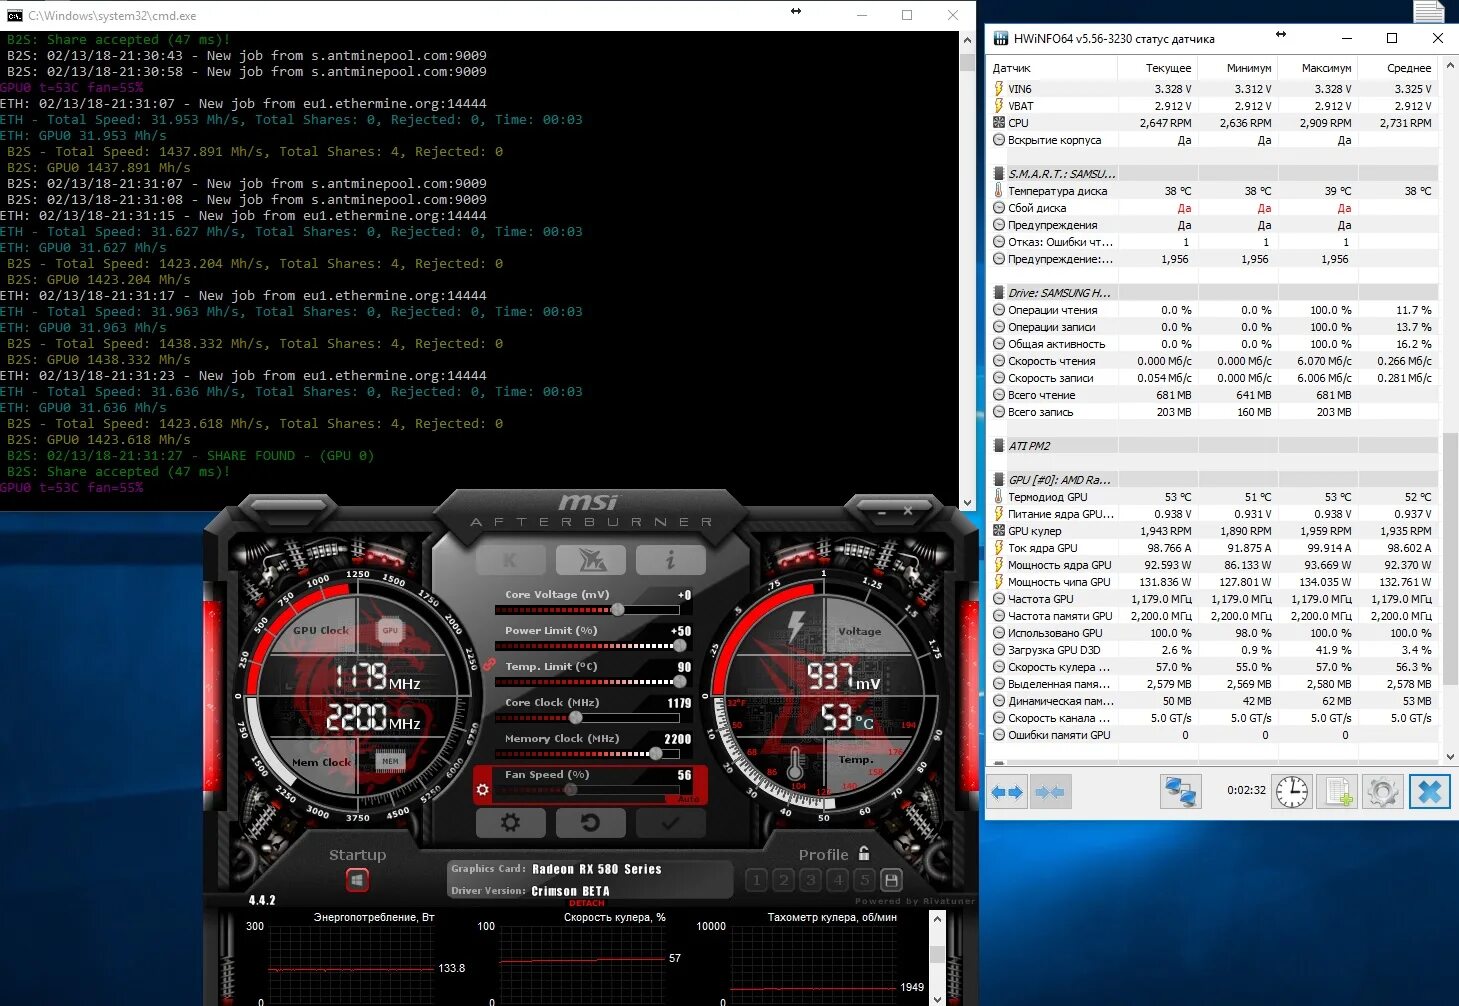Select the S.M.A.R.T.: SAMSU... group header
This screenshot has width=1459, height=1006.
point(1213,174)
